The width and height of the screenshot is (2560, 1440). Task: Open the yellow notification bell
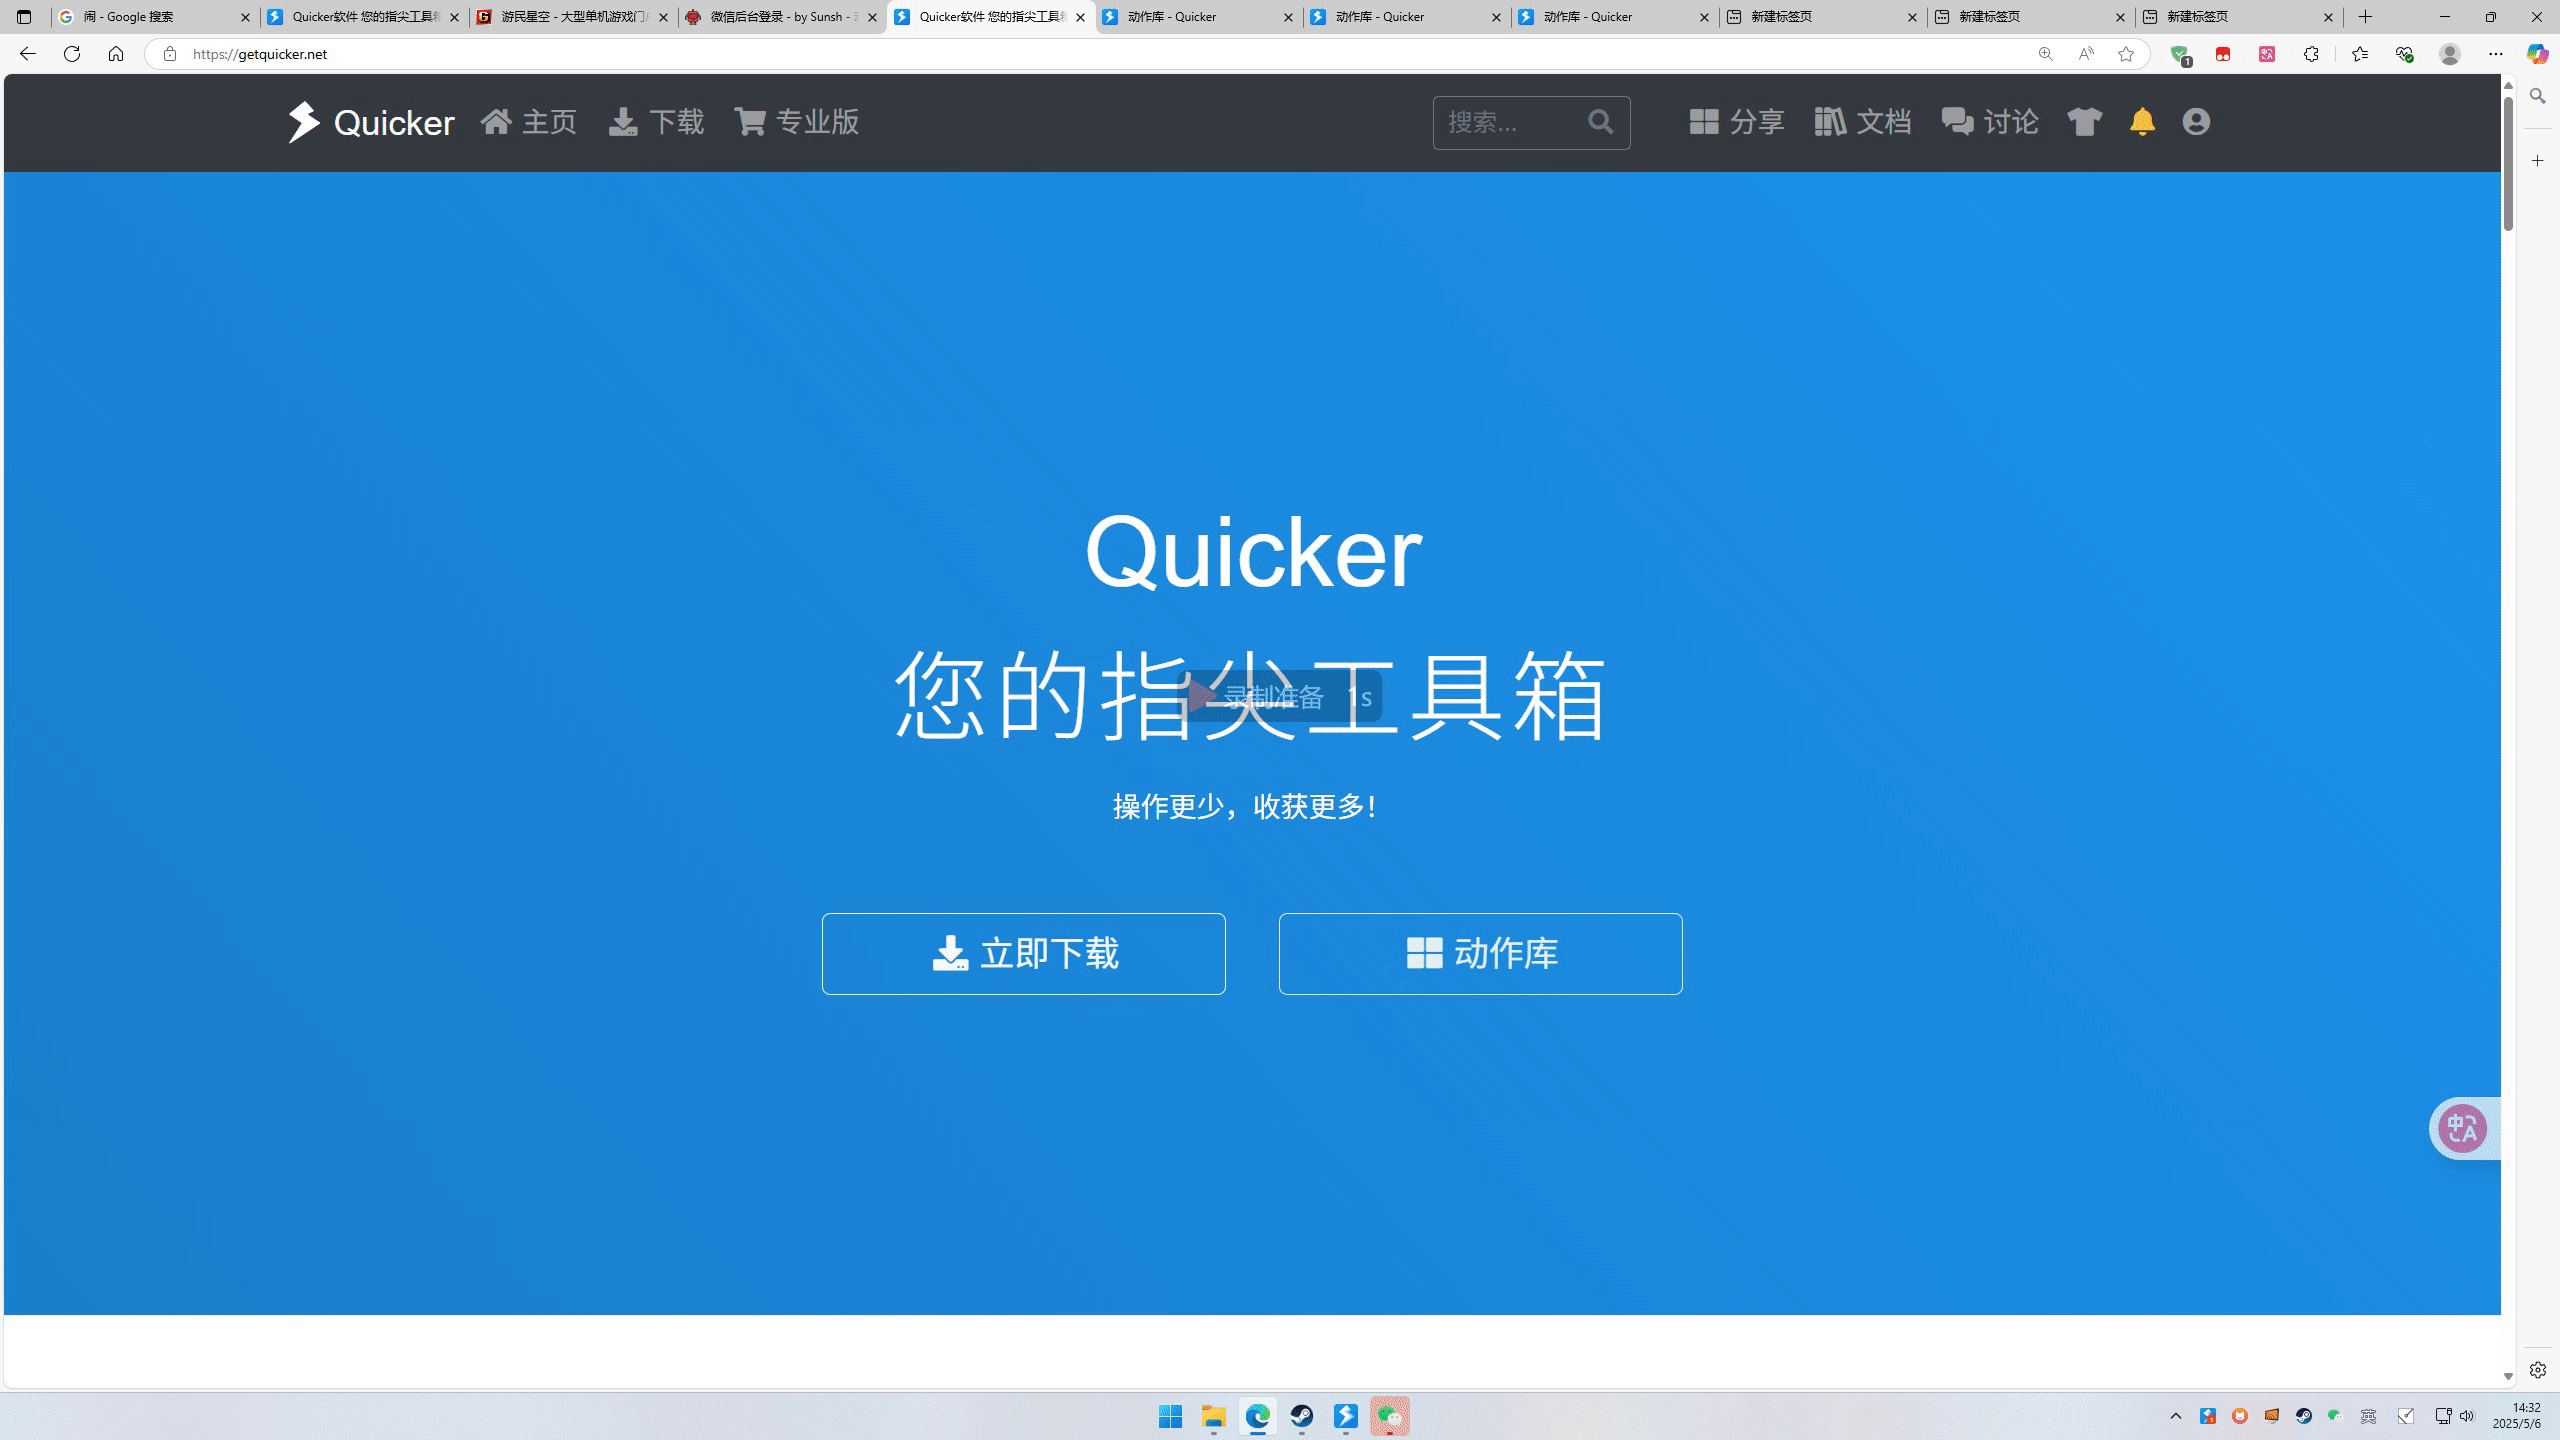pyautogui.click(x=2142, y=122)
